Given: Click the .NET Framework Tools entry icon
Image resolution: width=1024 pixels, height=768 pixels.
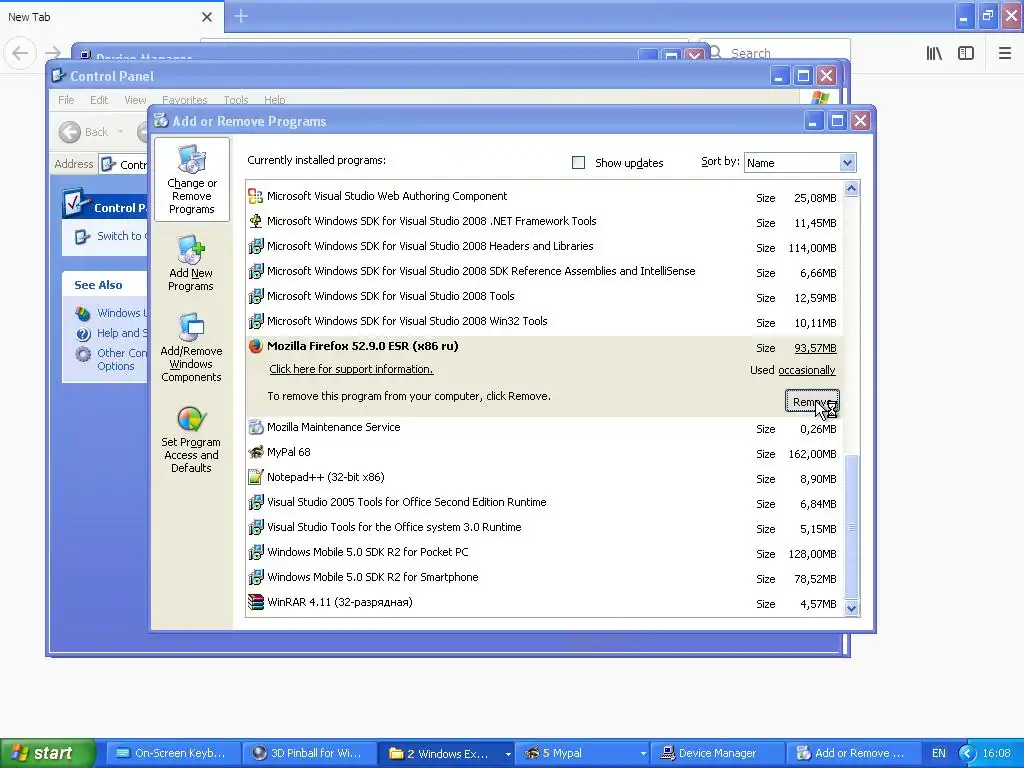Looking at the screenshot, I should (x=256, y=221).
